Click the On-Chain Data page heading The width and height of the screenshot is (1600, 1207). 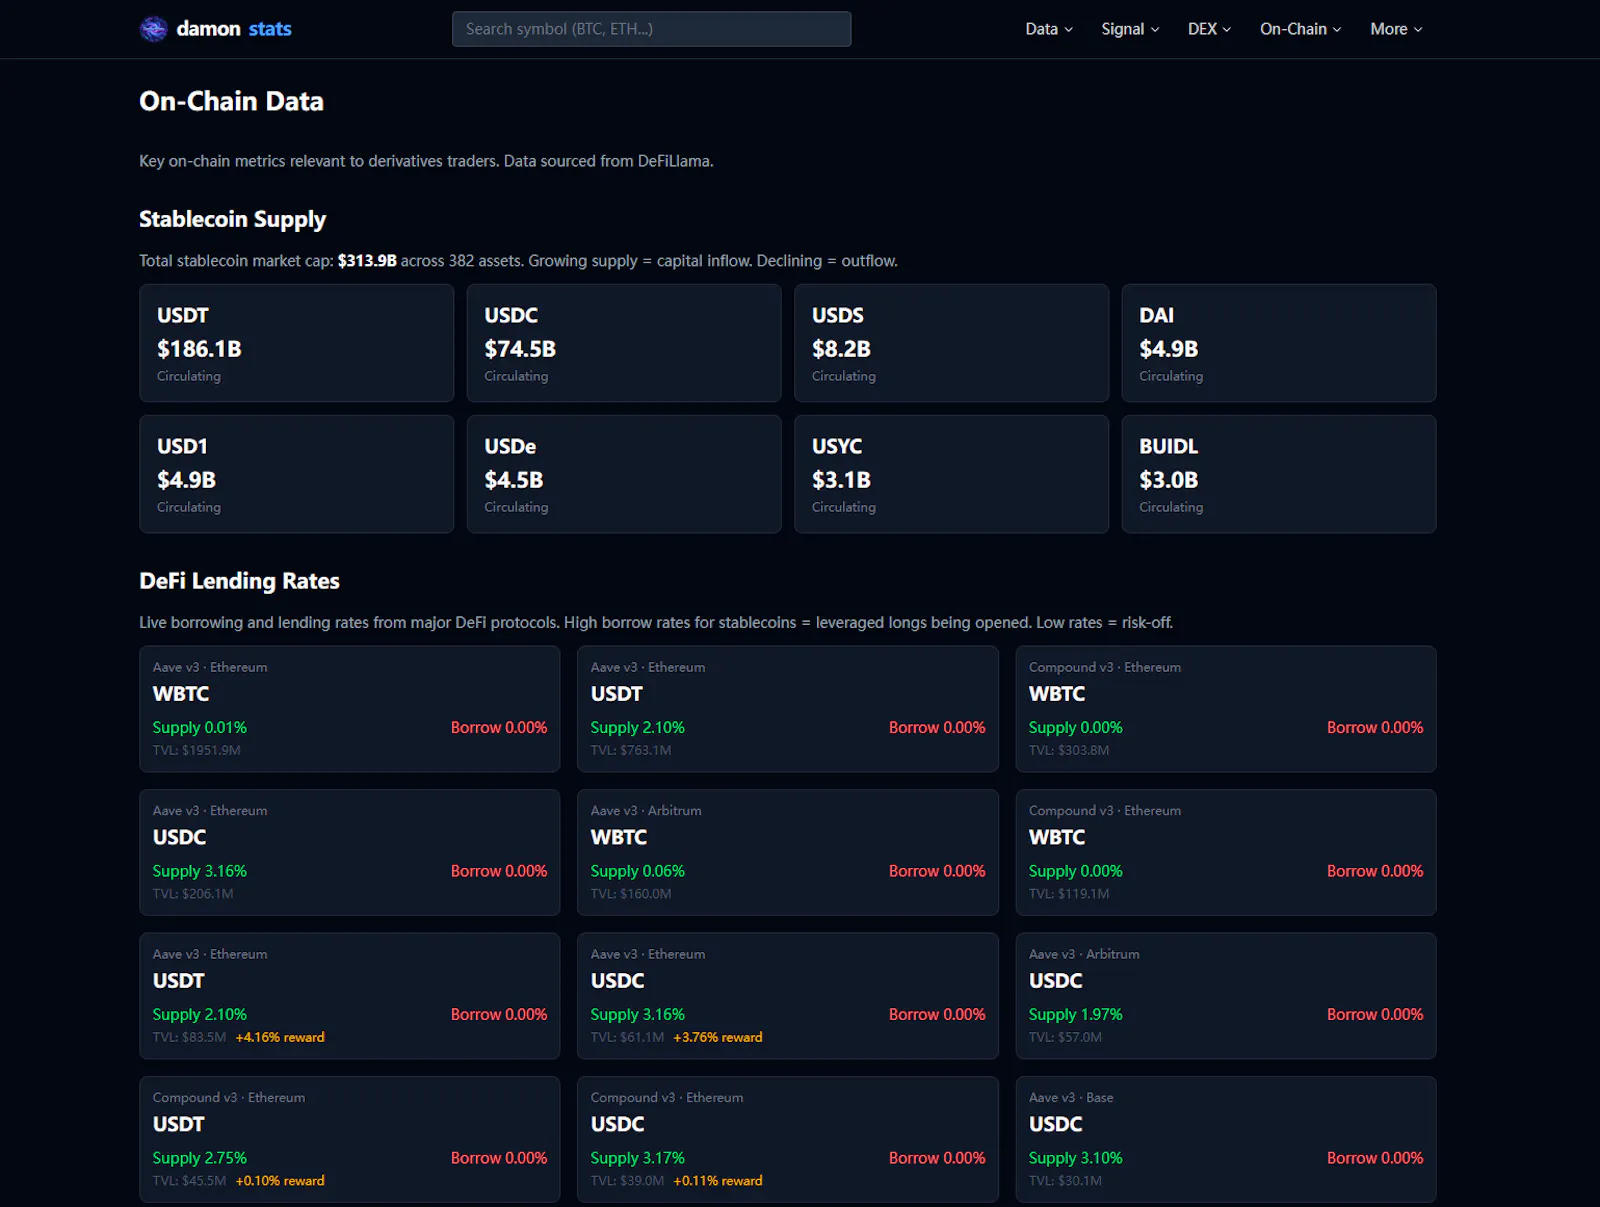point(231,101)
